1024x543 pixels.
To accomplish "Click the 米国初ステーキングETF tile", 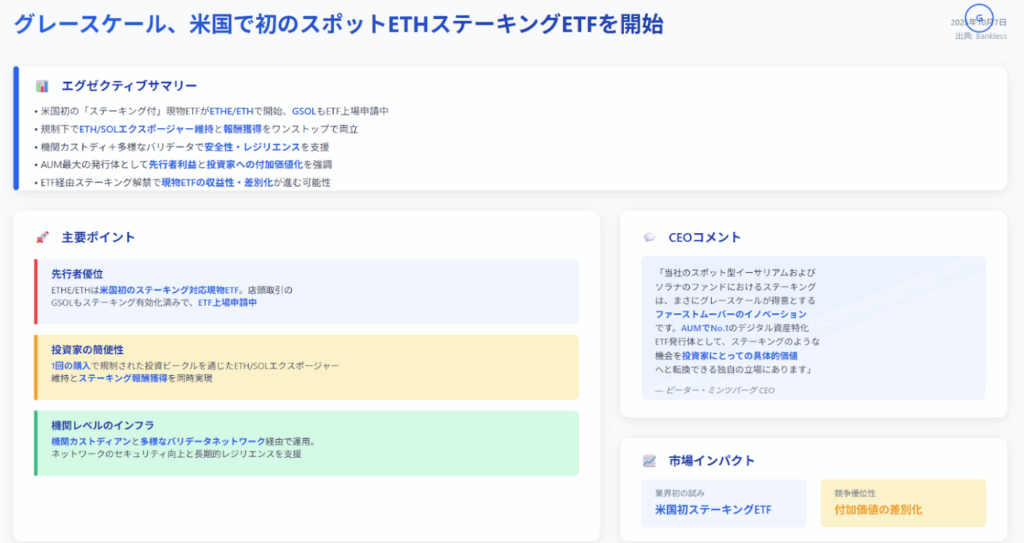I will pos(723,503).
